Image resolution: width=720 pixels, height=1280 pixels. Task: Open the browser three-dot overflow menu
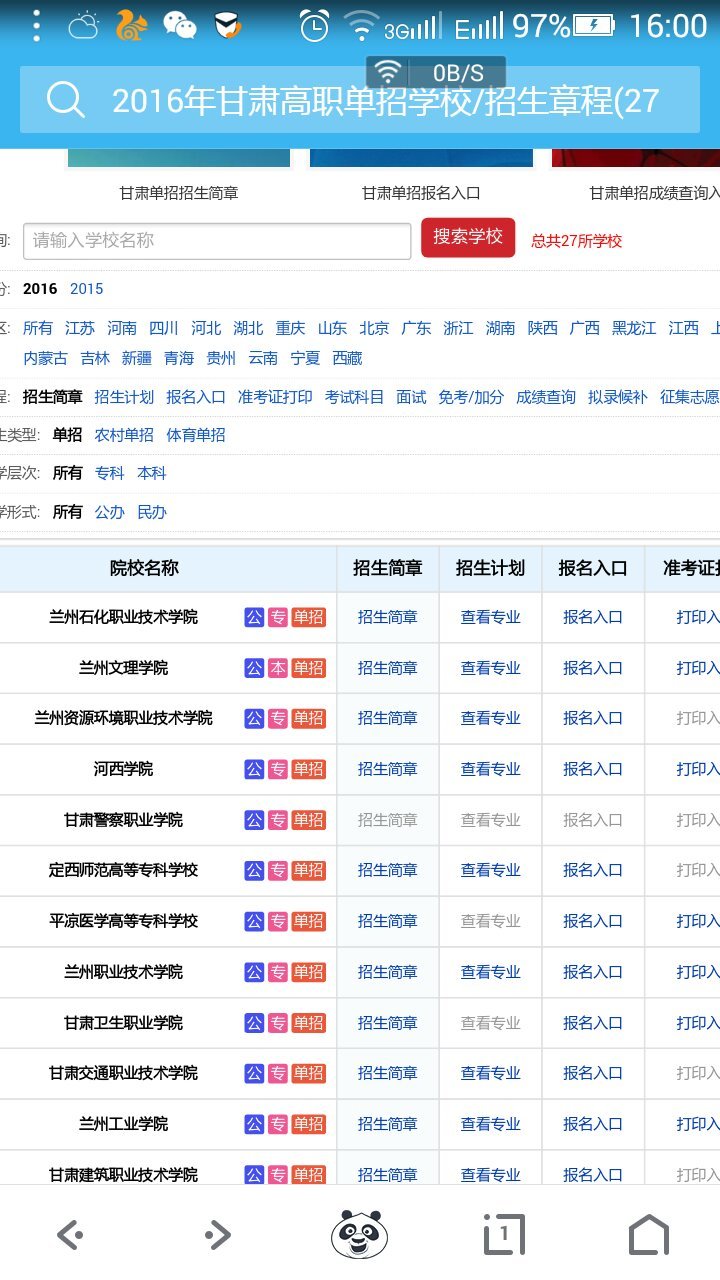36,26
